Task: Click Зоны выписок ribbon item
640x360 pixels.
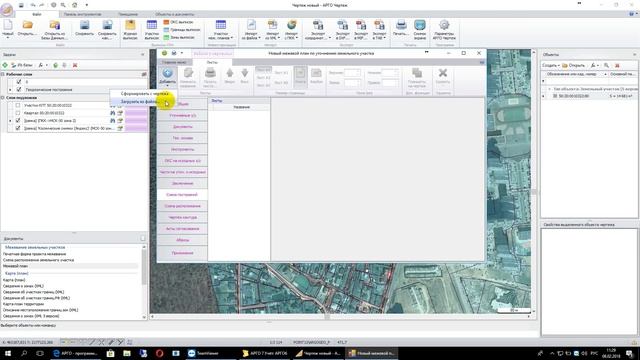Action: (x=179, y=37)
